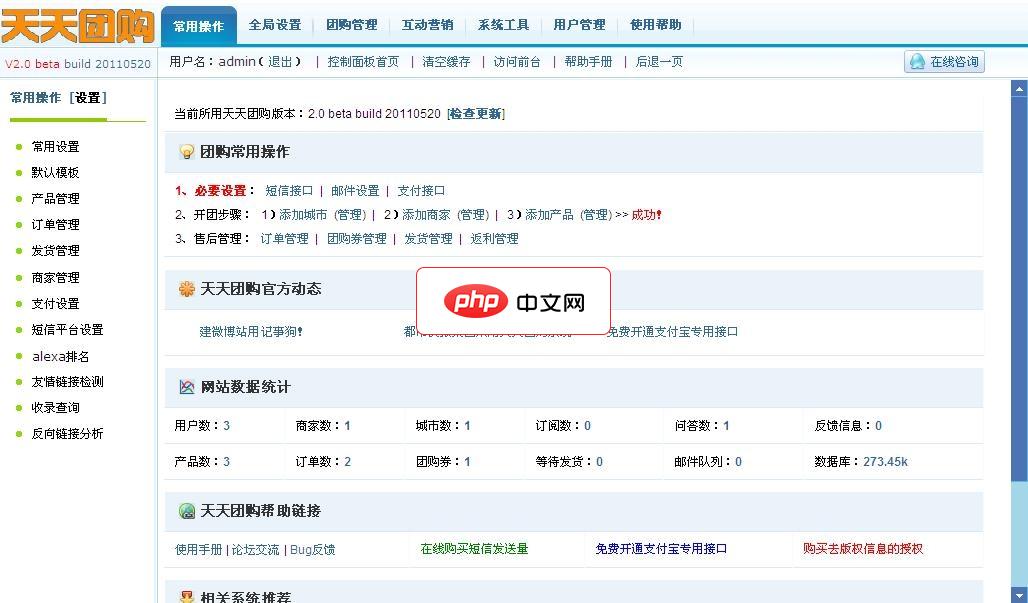Click the 团购券管理 after-sales link
The width and height of the screenshot is (1028, 603).
pos(356,239)
